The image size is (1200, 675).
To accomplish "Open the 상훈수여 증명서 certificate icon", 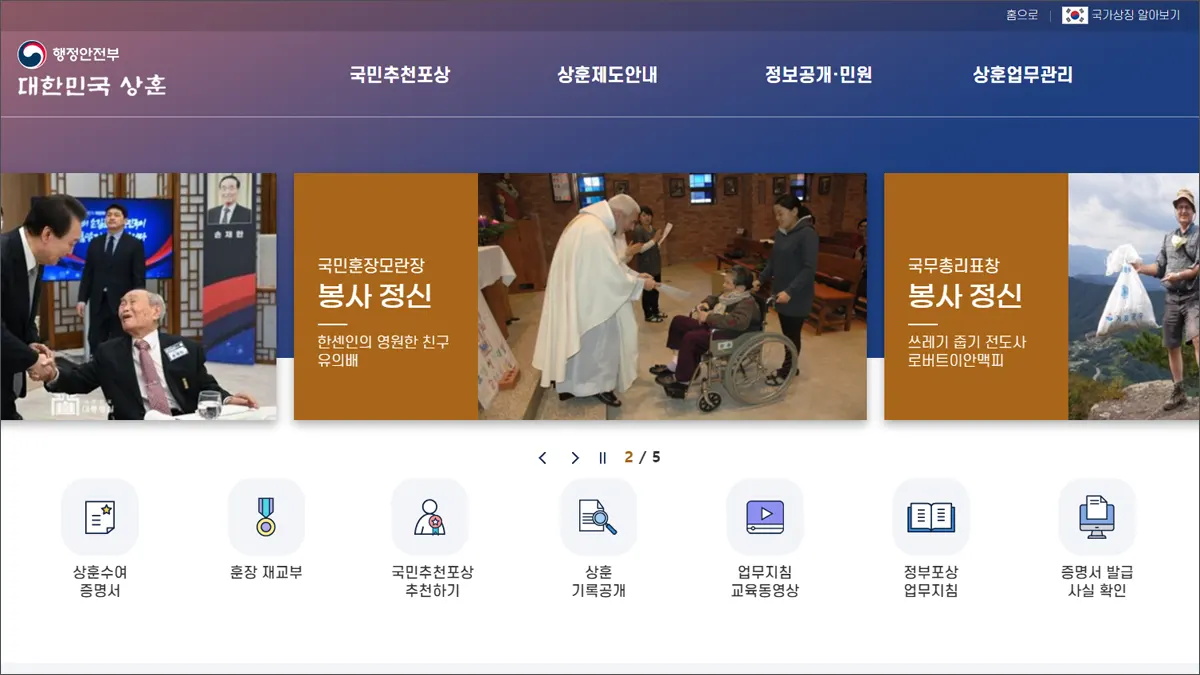I will pos(97,517).
